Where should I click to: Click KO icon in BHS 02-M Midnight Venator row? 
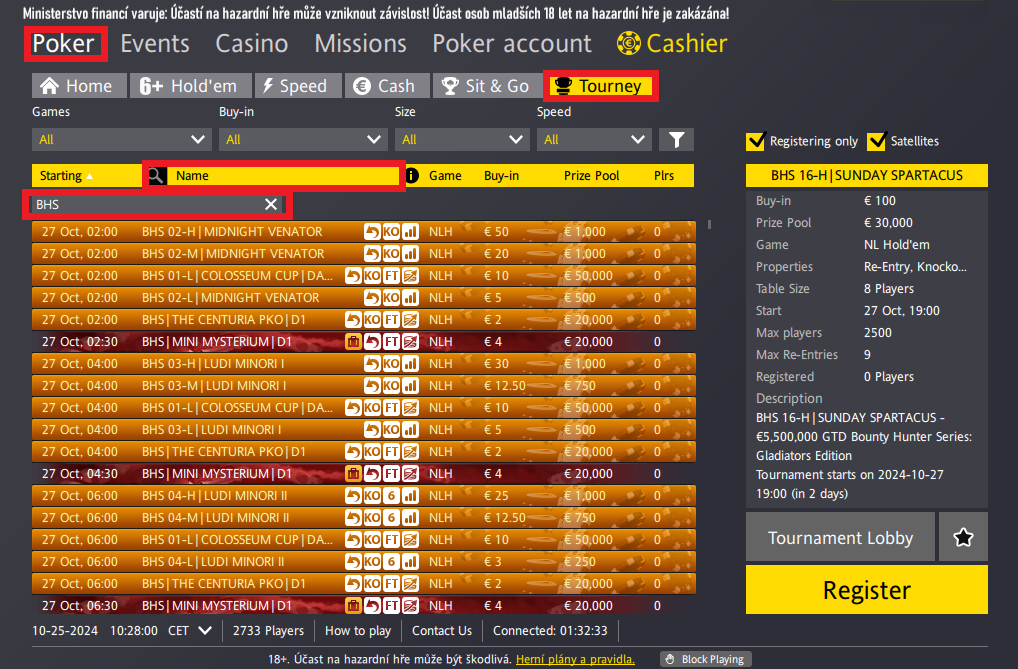point(391,254)
